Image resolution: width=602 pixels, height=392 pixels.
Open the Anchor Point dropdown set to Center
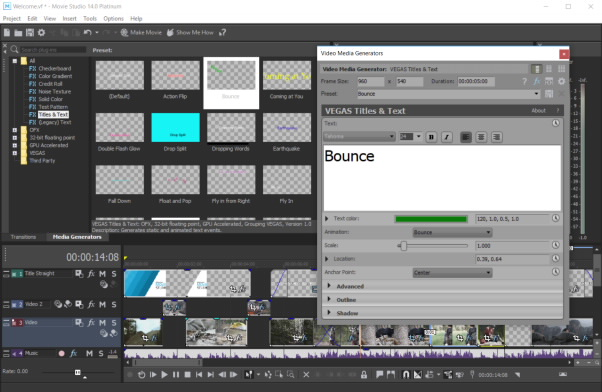coord(452,273)
